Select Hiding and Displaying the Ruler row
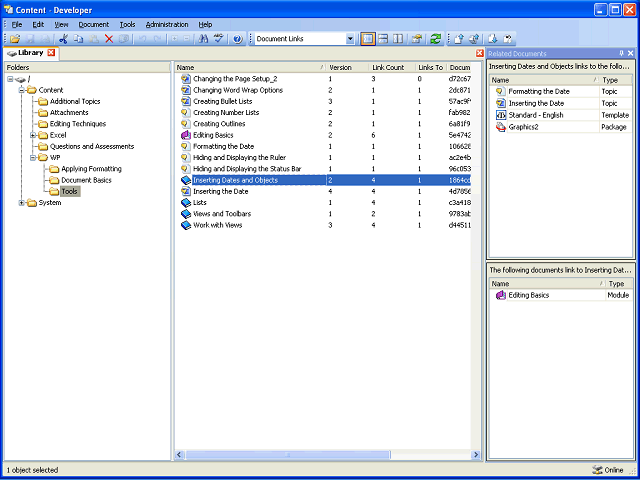640x480 pixels. (324, 158)
